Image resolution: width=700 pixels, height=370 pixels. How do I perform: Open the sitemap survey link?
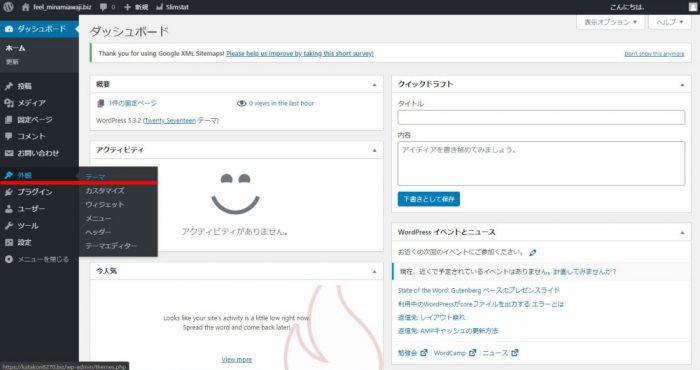coord(300,54)
